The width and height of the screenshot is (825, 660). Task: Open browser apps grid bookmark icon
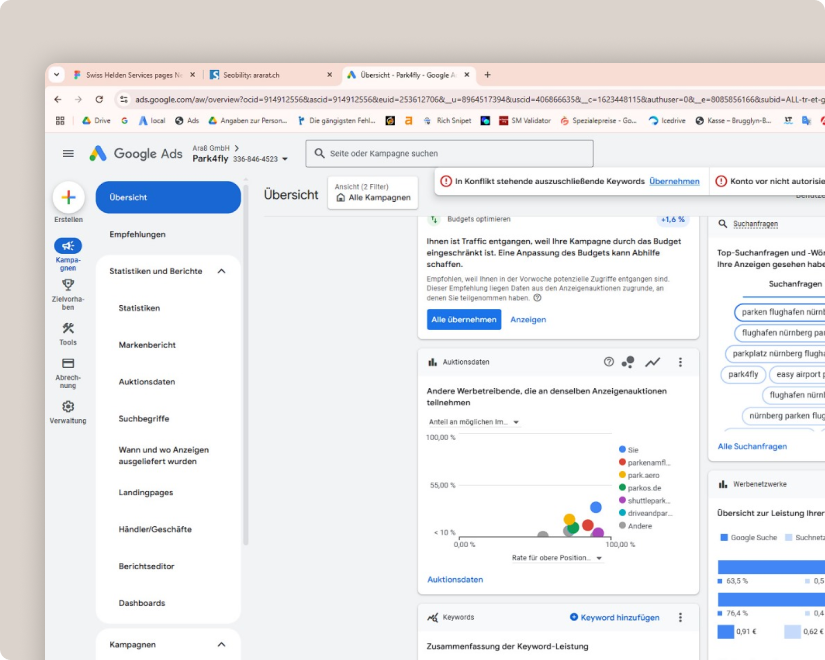[x=60, y=121]
